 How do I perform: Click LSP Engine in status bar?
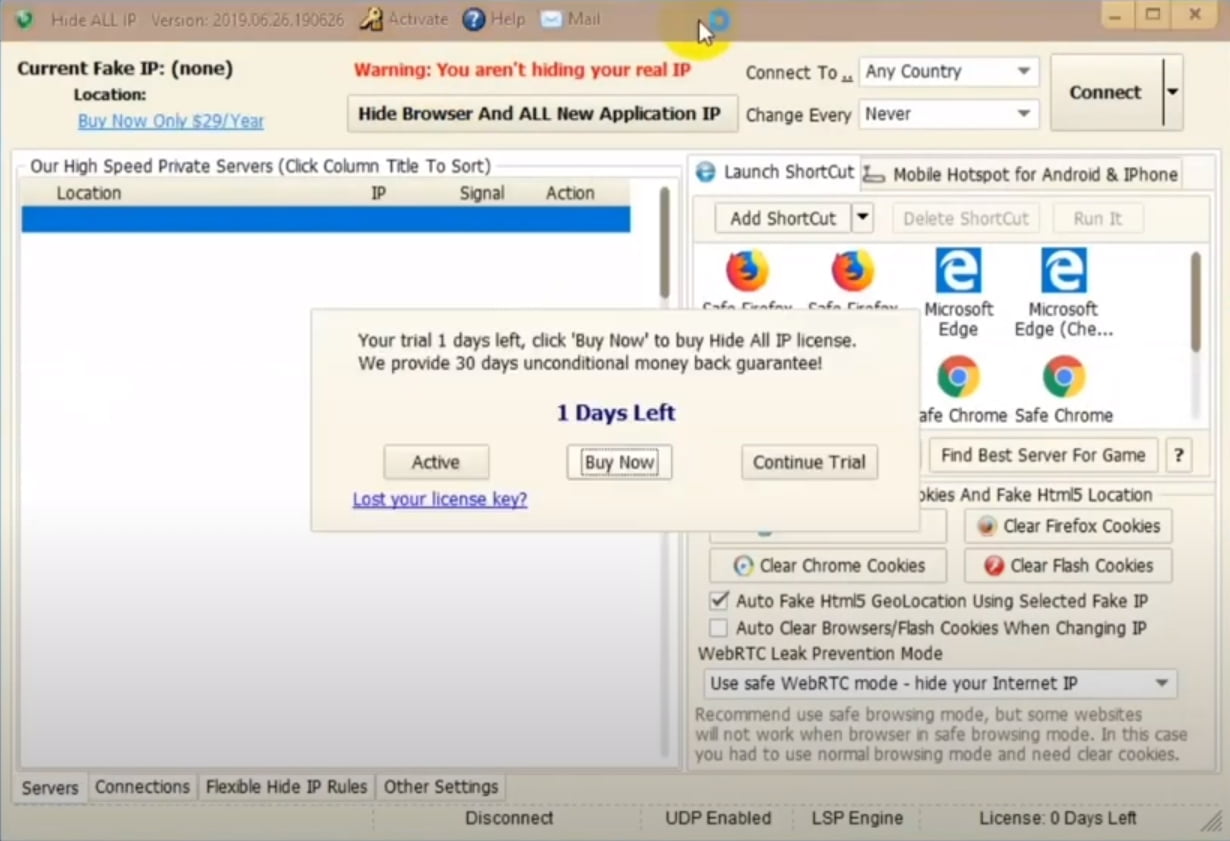pyautogui.click(x=857, y=818)
